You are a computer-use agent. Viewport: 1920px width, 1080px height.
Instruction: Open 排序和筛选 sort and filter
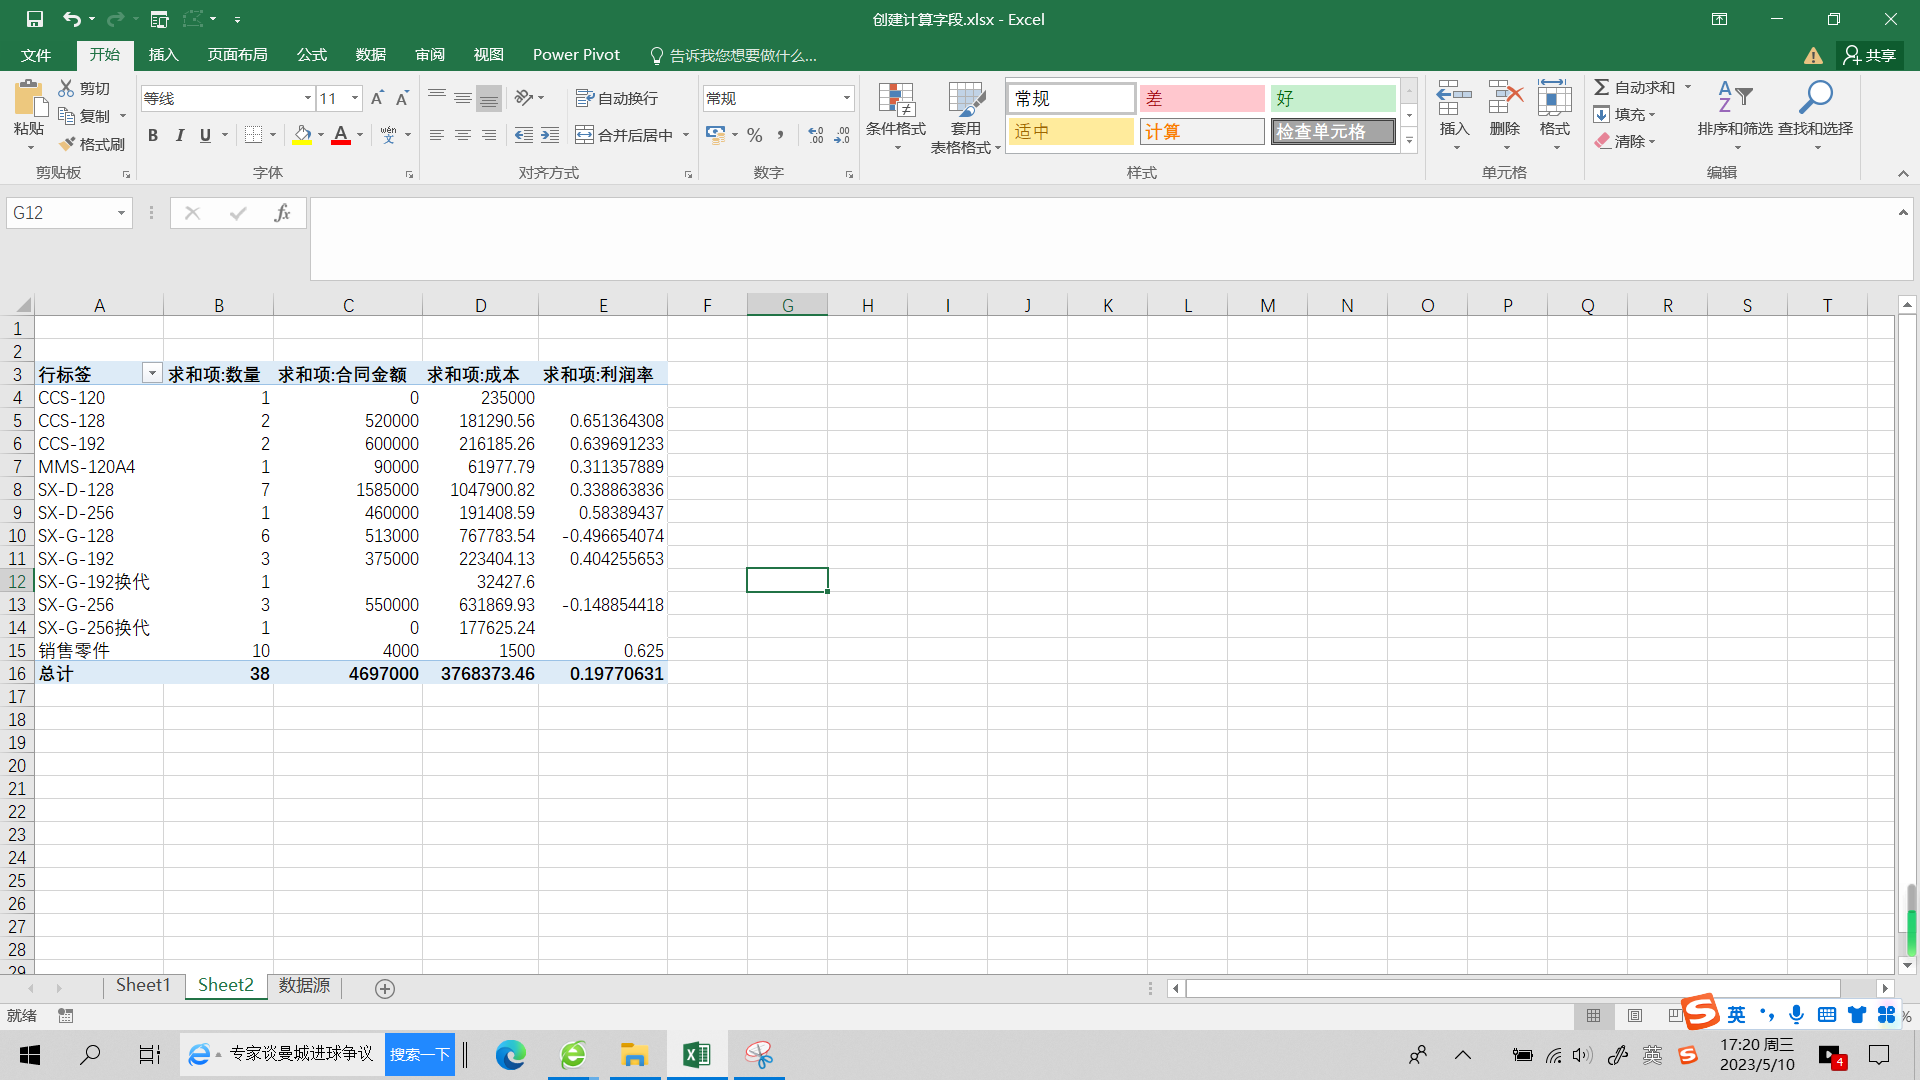click(1735, 115)
